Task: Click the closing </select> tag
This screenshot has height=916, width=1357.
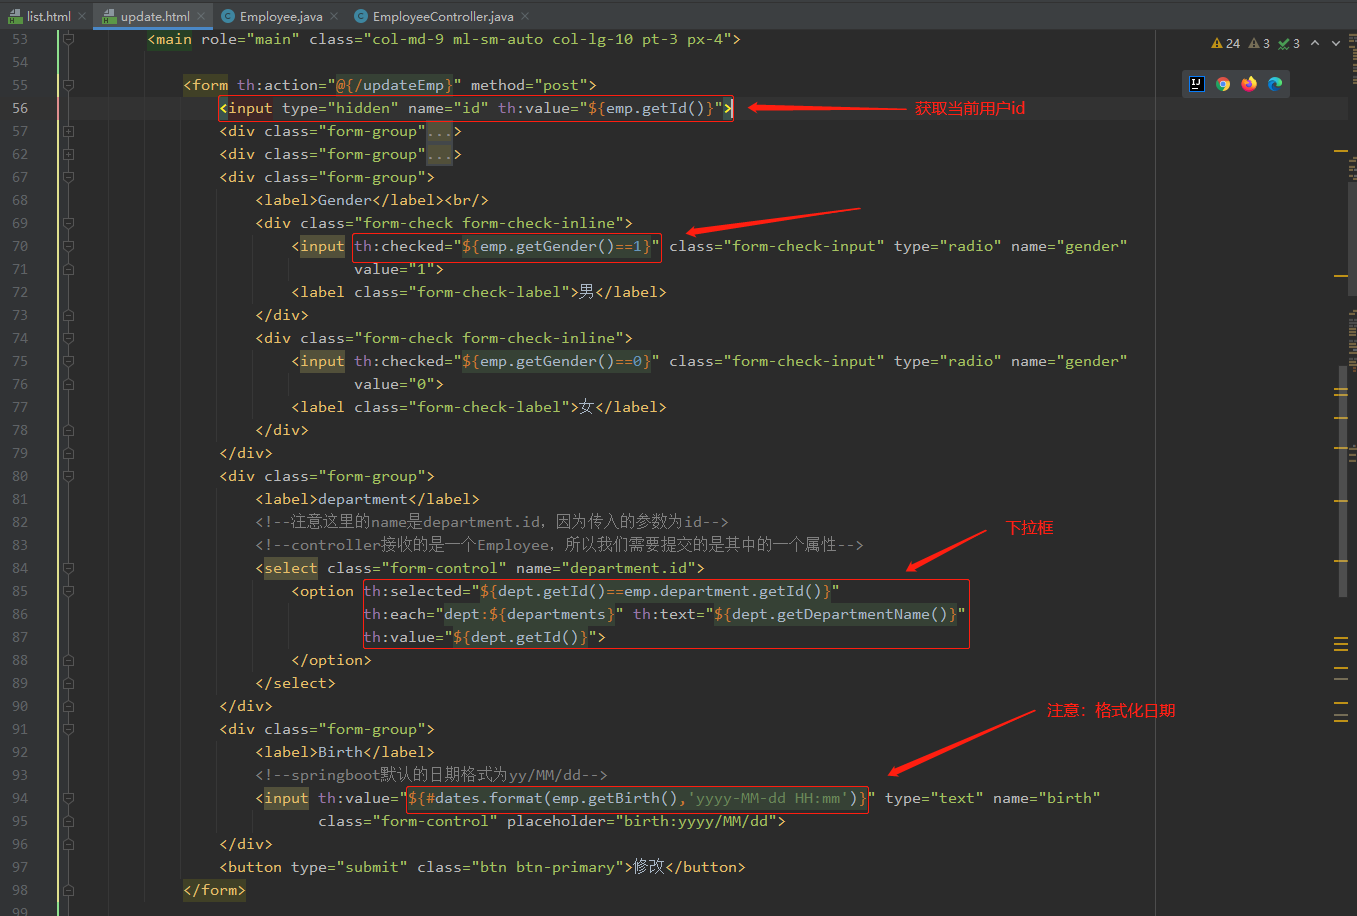Action: coord(295,683)
